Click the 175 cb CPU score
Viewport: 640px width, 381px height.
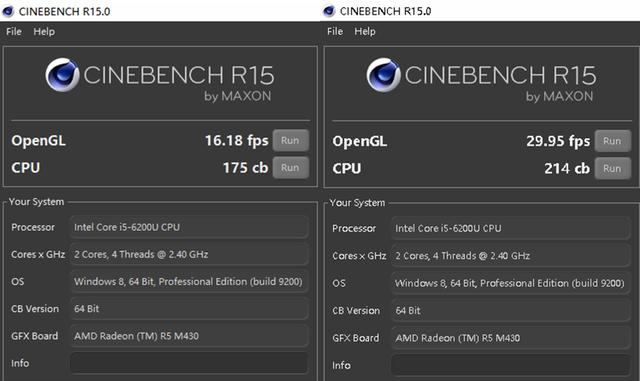click(x=245, y=167)
